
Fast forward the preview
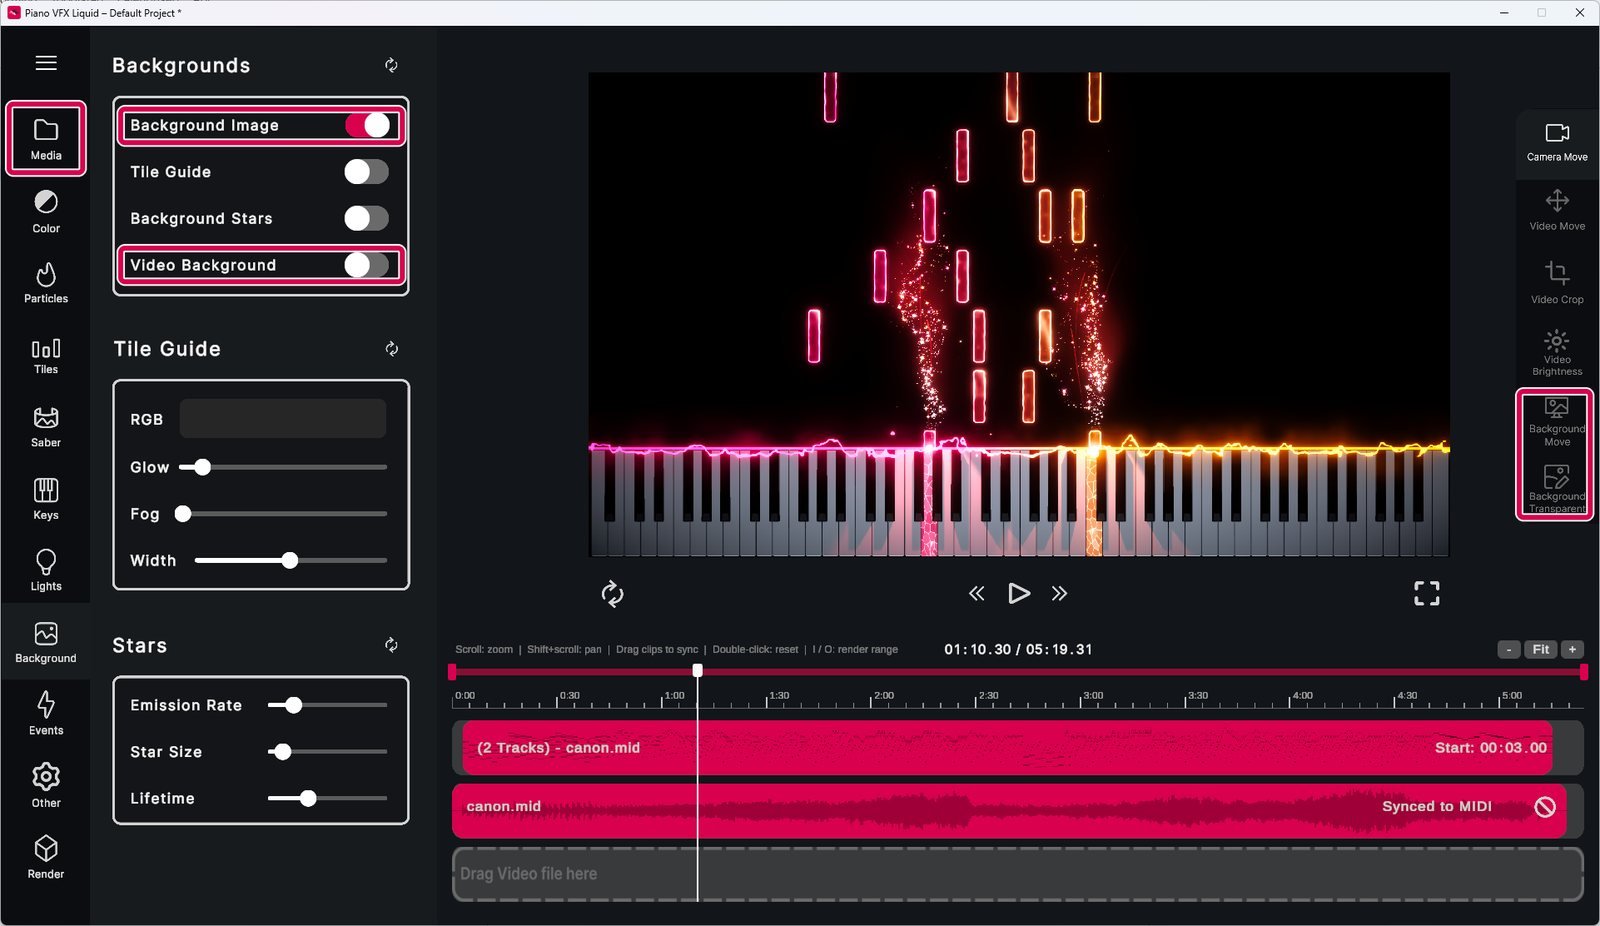pyautogui.click(x=1059, y=594)
